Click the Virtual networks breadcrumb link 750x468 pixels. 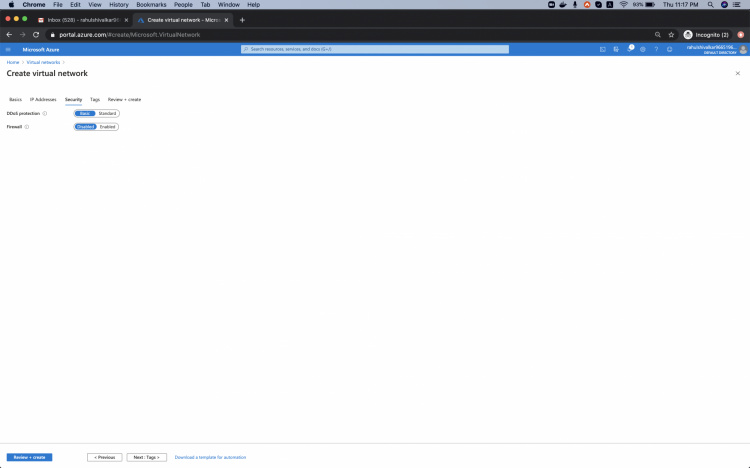click(43, 62)
